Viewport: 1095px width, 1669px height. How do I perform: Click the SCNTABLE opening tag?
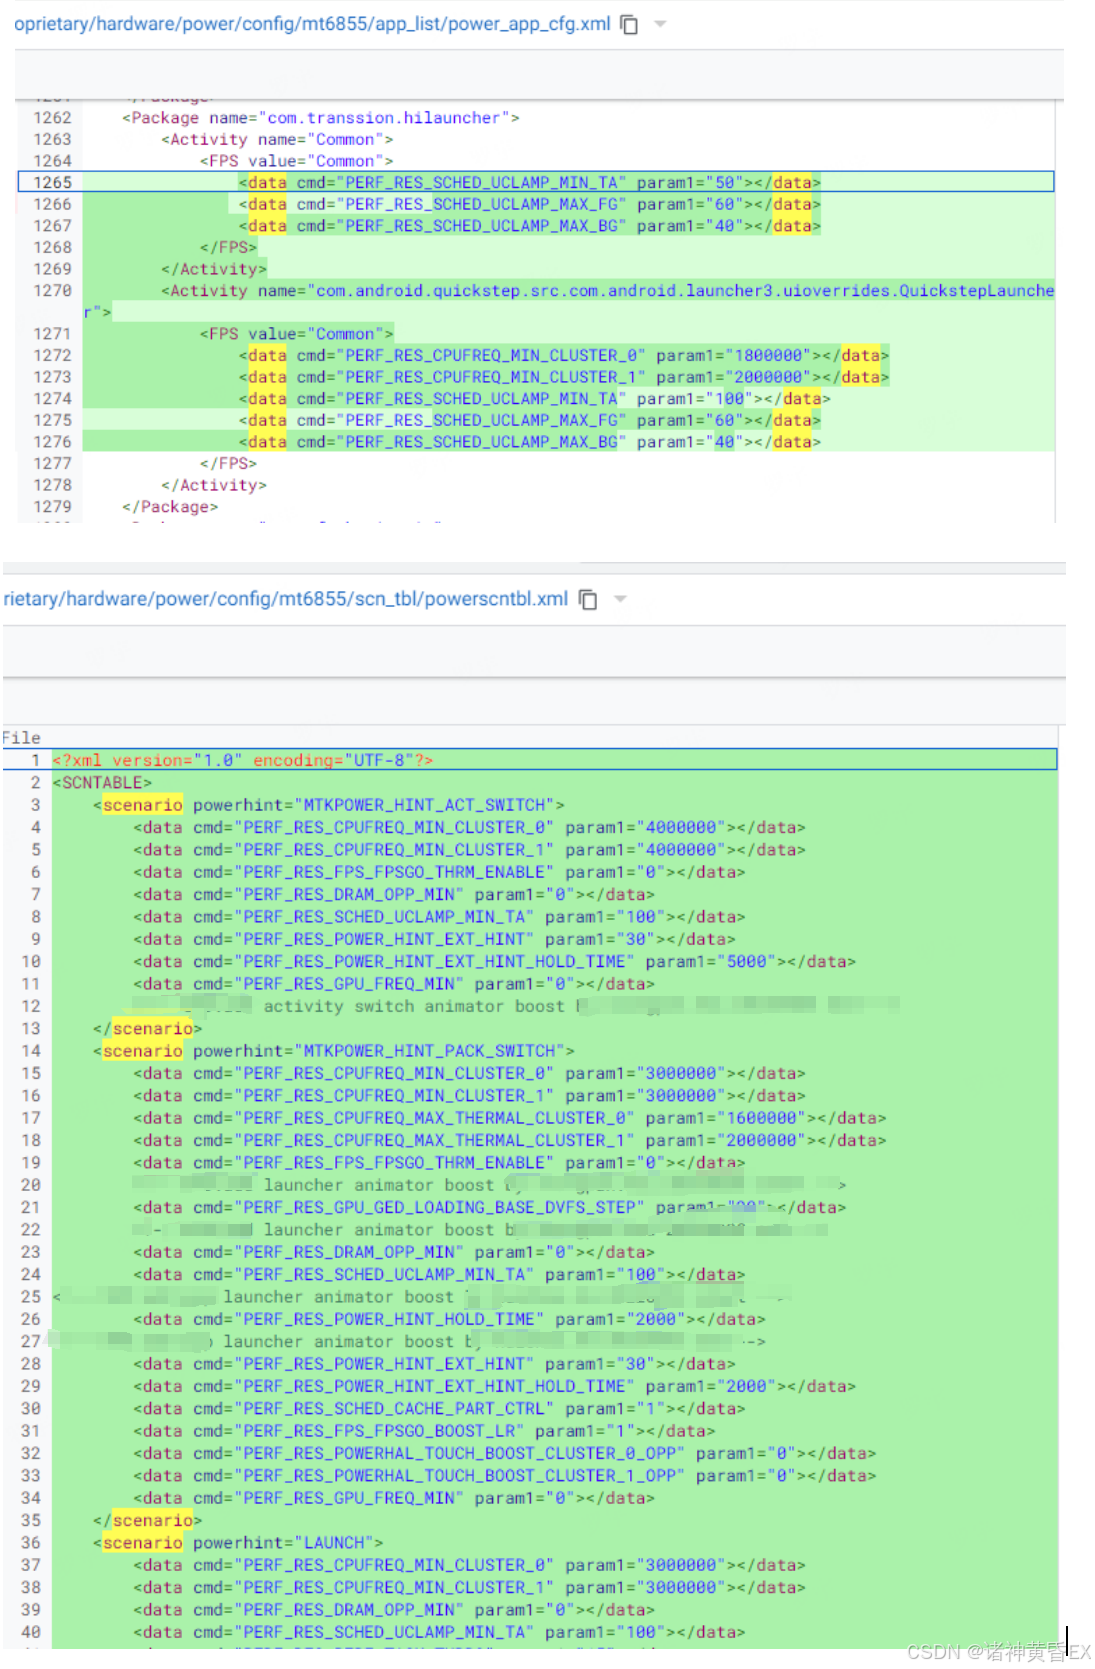pyautogui.click(x=102, y=783)
